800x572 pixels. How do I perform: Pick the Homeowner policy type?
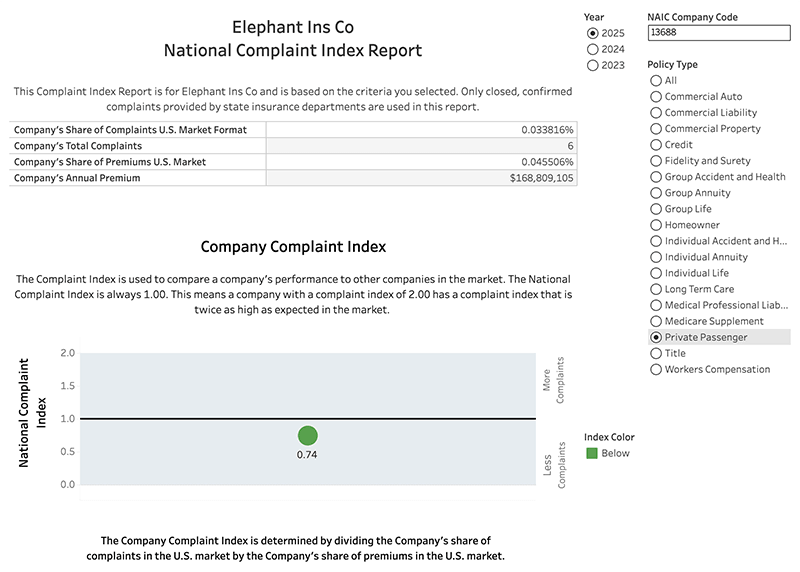coord(656,225)
